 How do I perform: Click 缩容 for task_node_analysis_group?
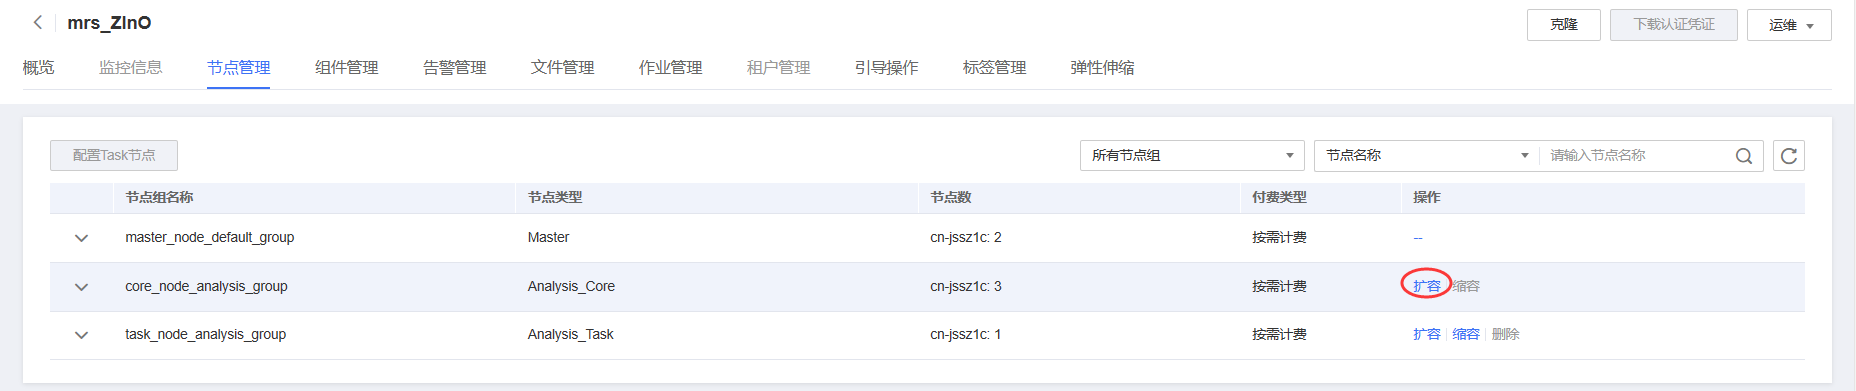coord(1466,334)
